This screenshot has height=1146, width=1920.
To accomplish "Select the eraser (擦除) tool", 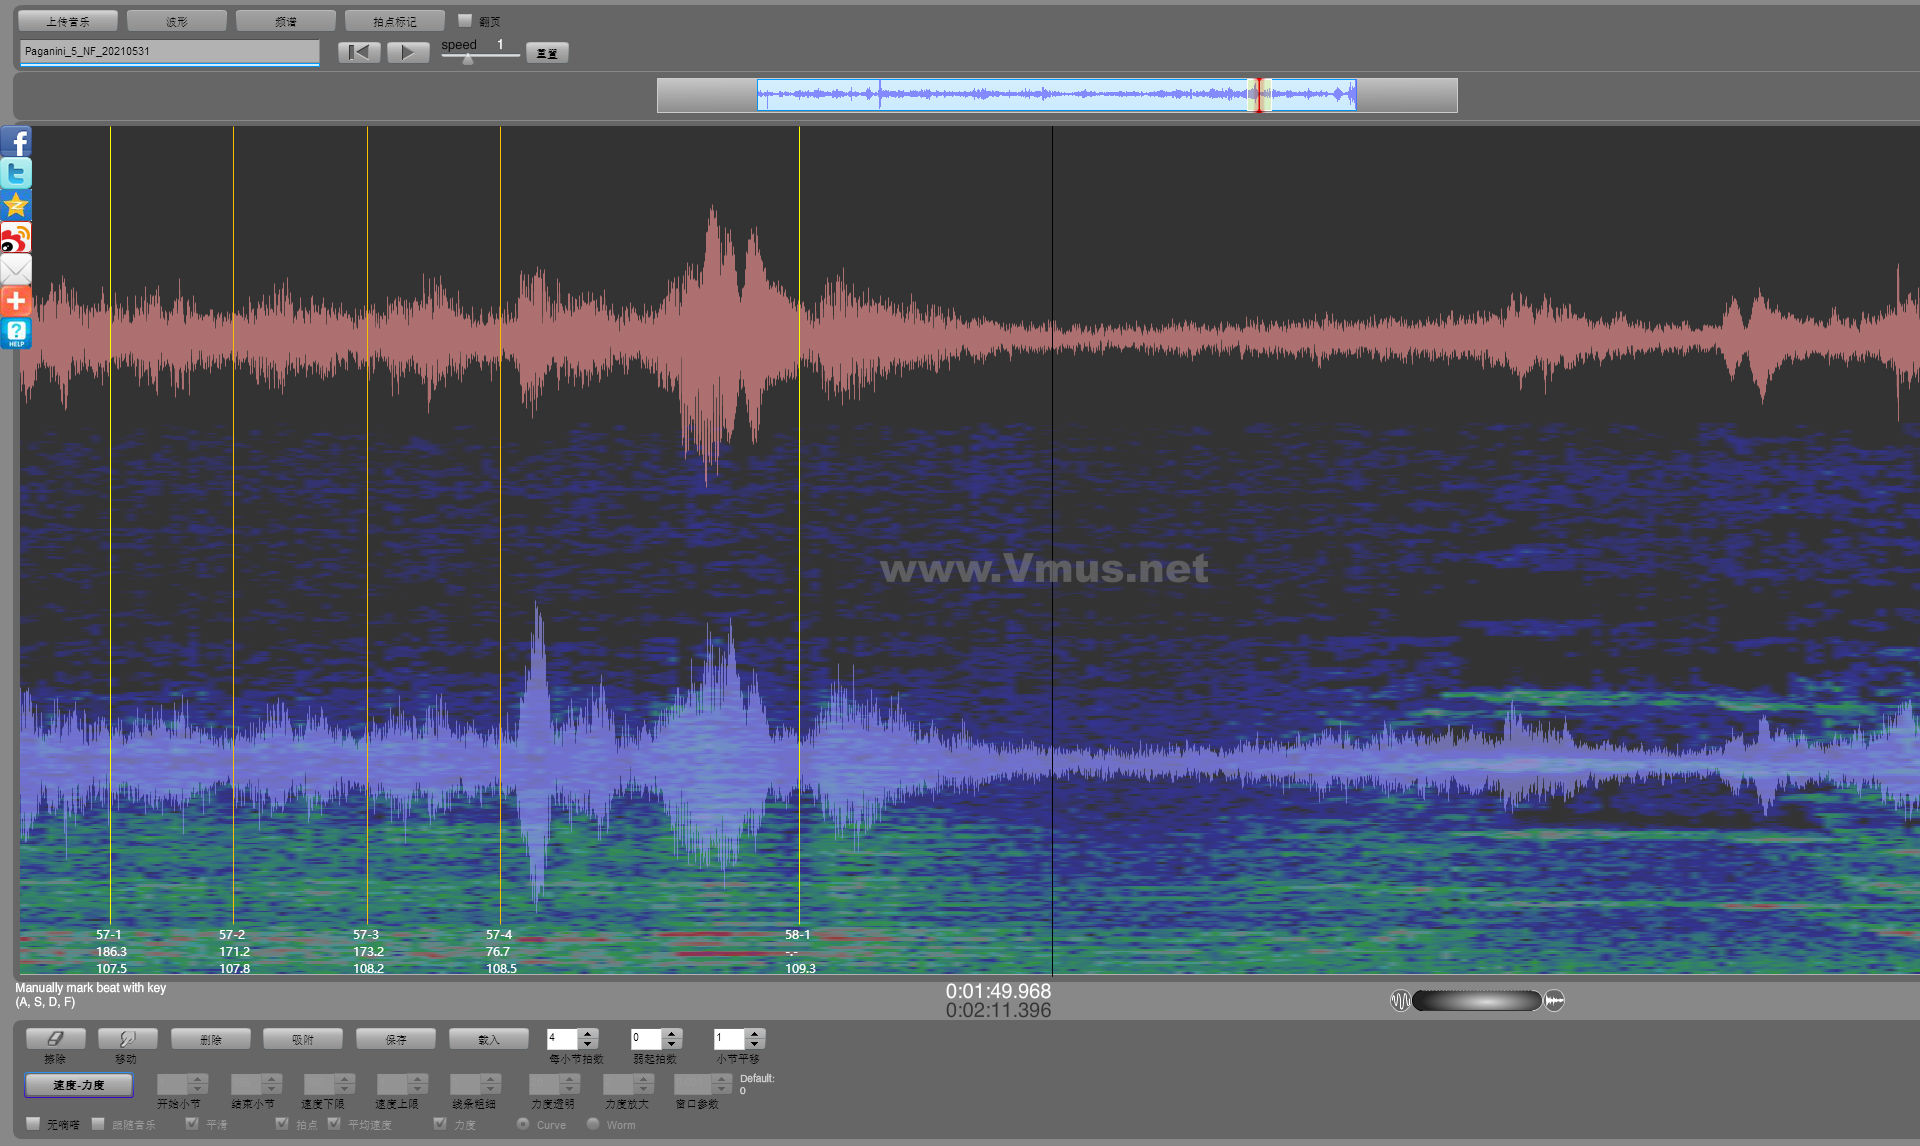I will pyautogui.click(x=55, y=1039).
